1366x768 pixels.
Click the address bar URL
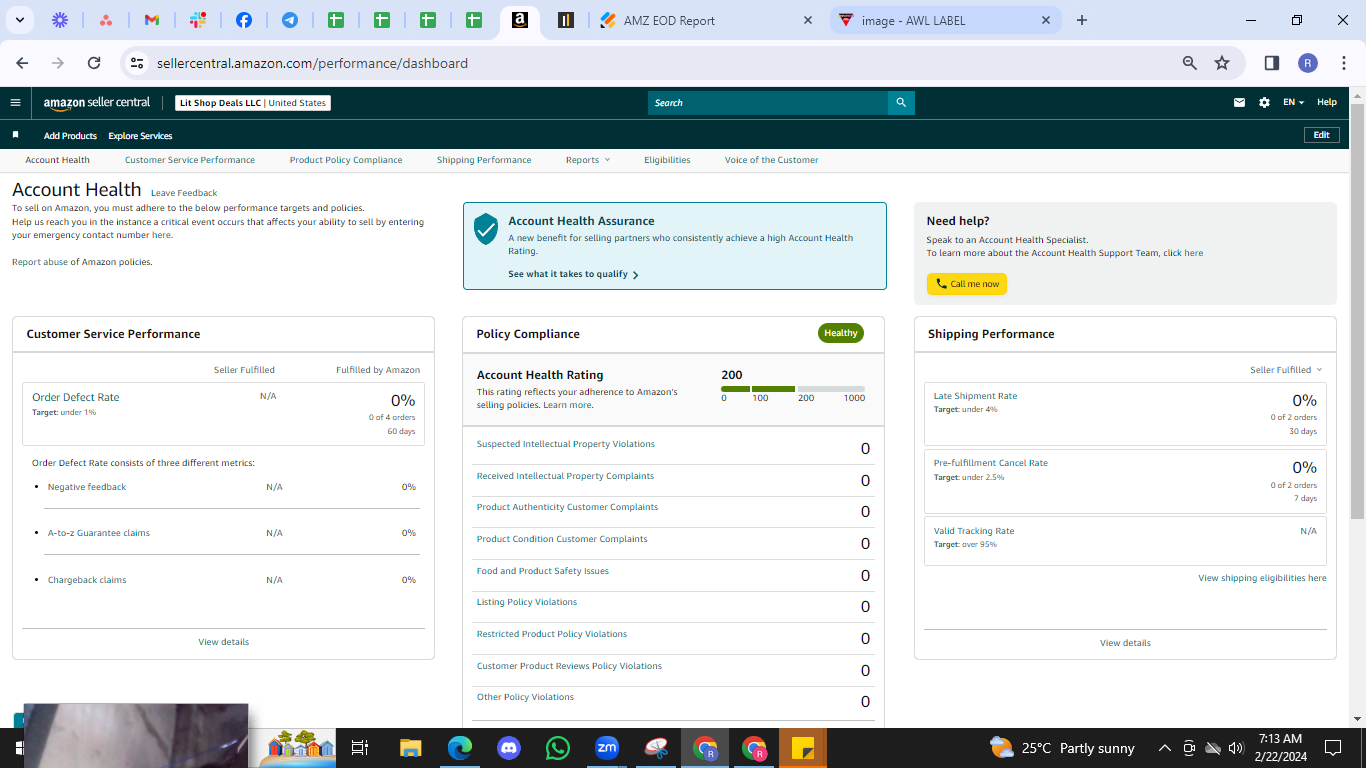[x=312, y=63]
